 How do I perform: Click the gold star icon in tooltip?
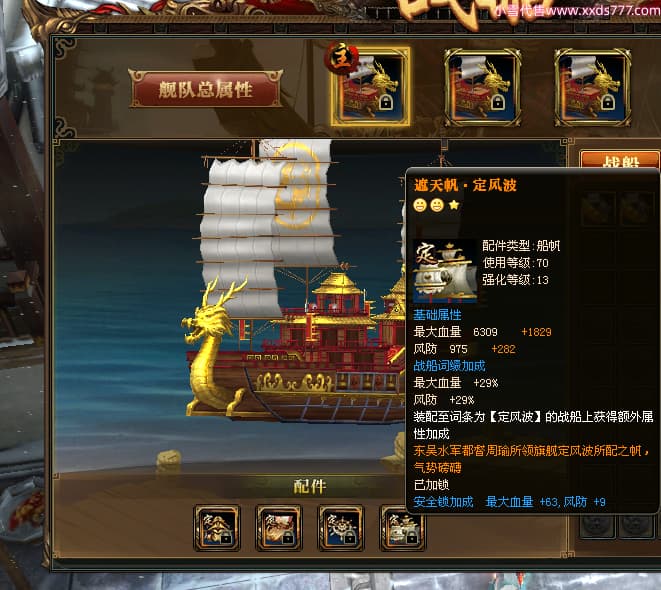(454, 205)
